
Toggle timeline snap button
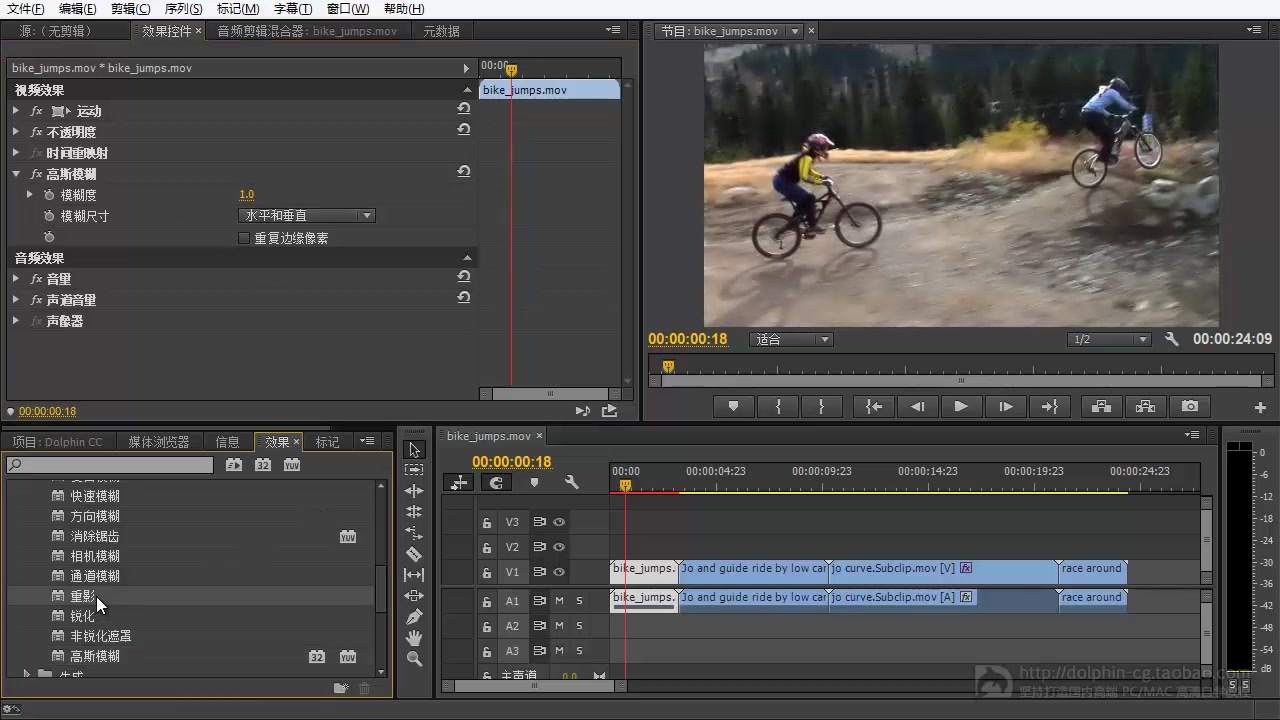click(x=495, y=482)
